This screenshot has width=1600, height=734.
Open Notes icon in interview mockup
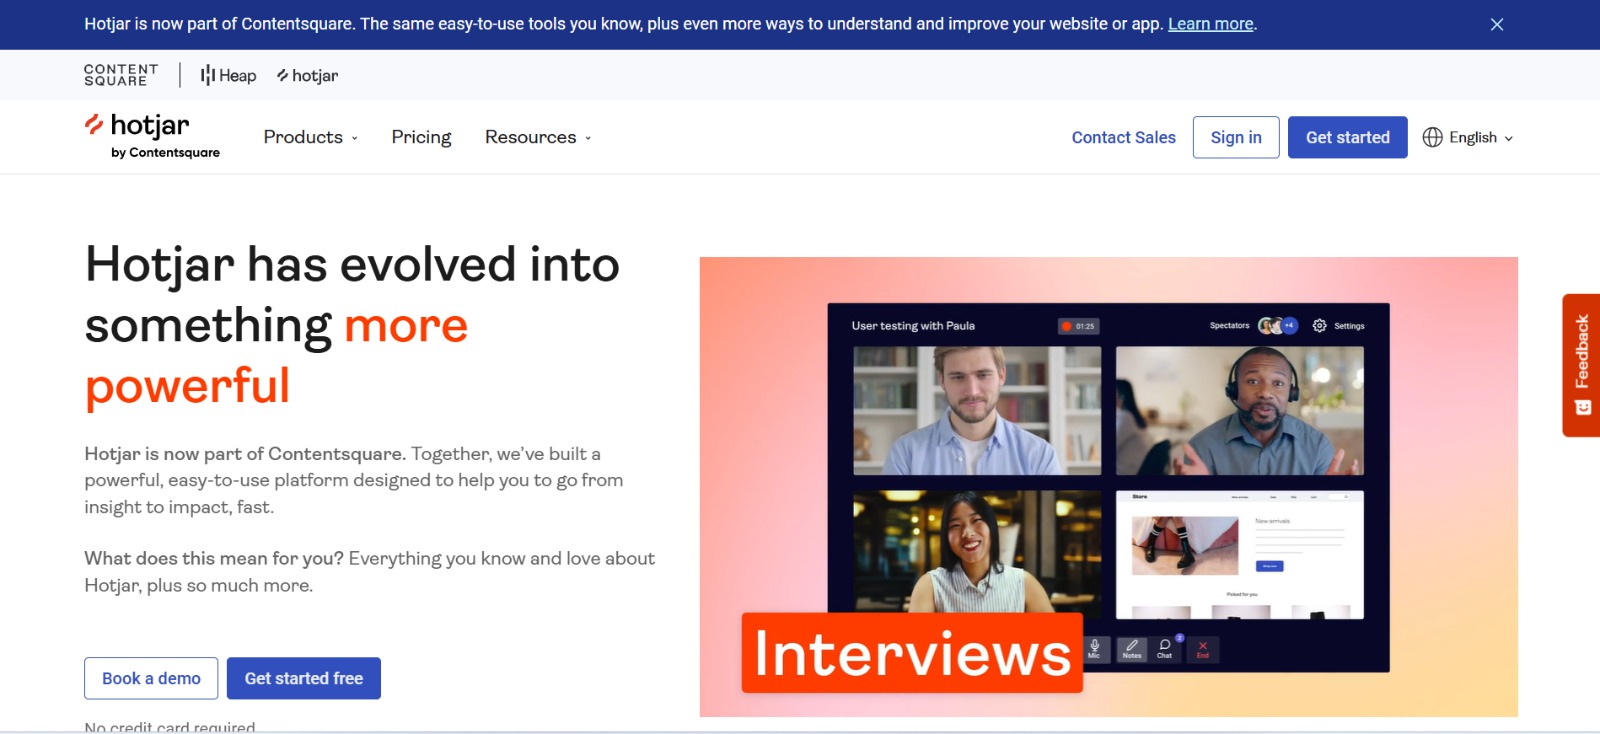click(1131, 648)
